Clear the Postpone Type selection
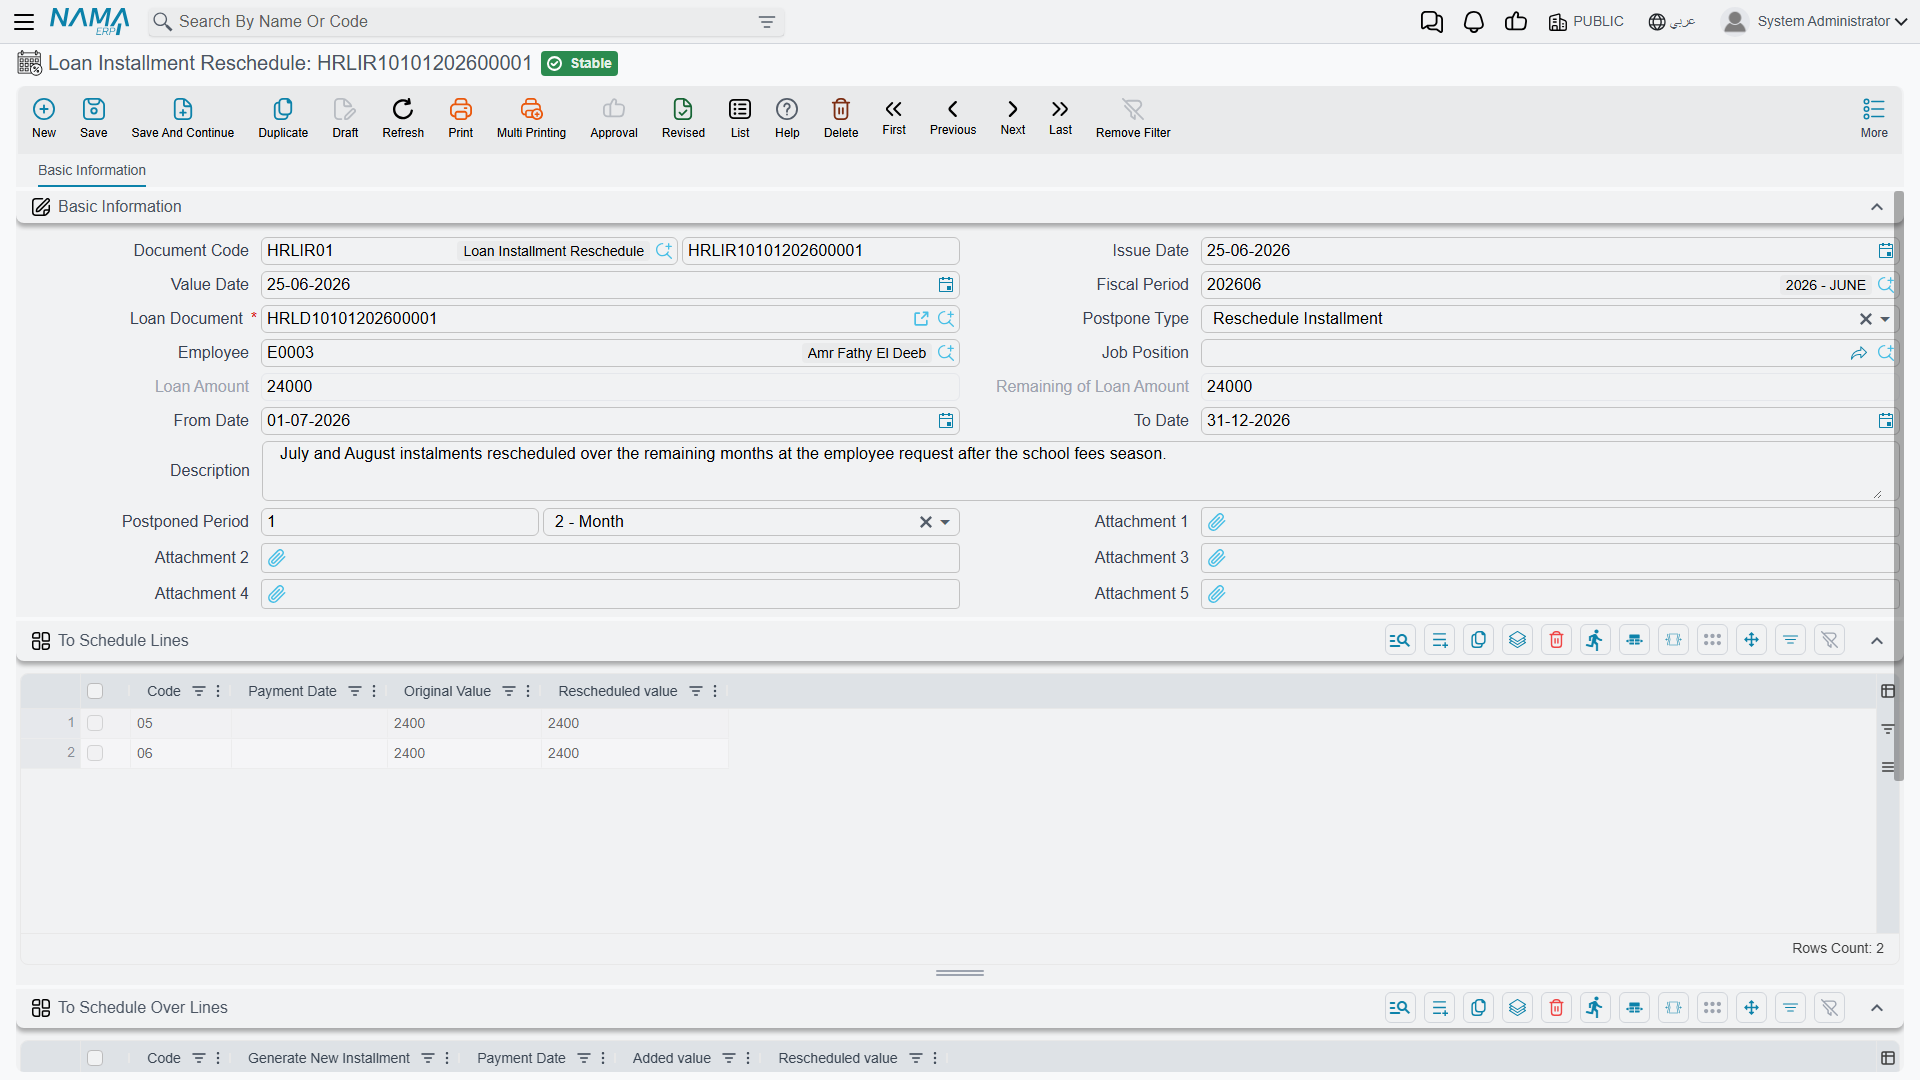 pos(1865,319)
